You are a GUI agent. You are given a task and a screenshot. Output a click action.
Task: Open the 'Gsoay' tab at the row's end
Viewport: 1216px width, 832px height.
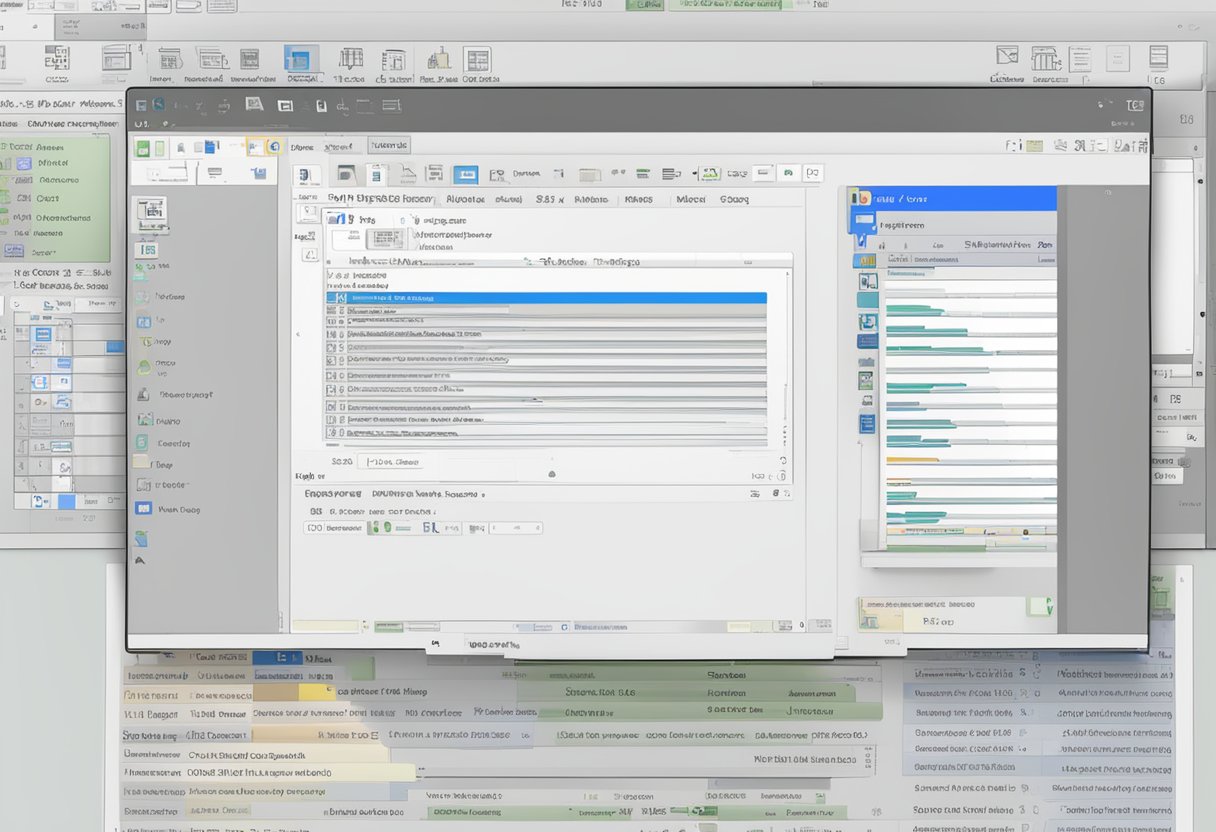click(x=734, y=199)
